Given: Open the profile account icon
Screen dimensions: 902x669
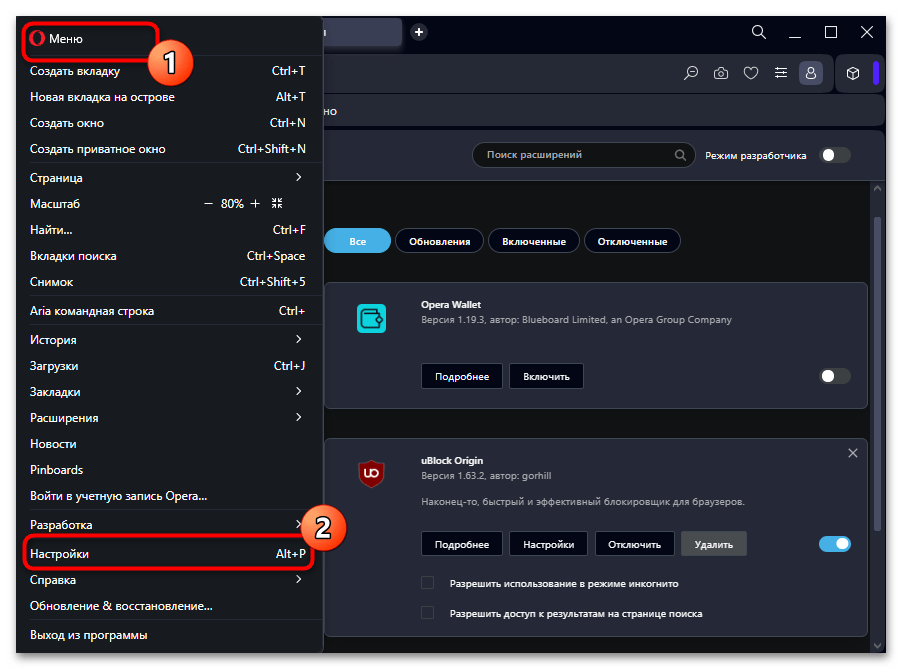Looking at the screenshot, I should (811, 73).
